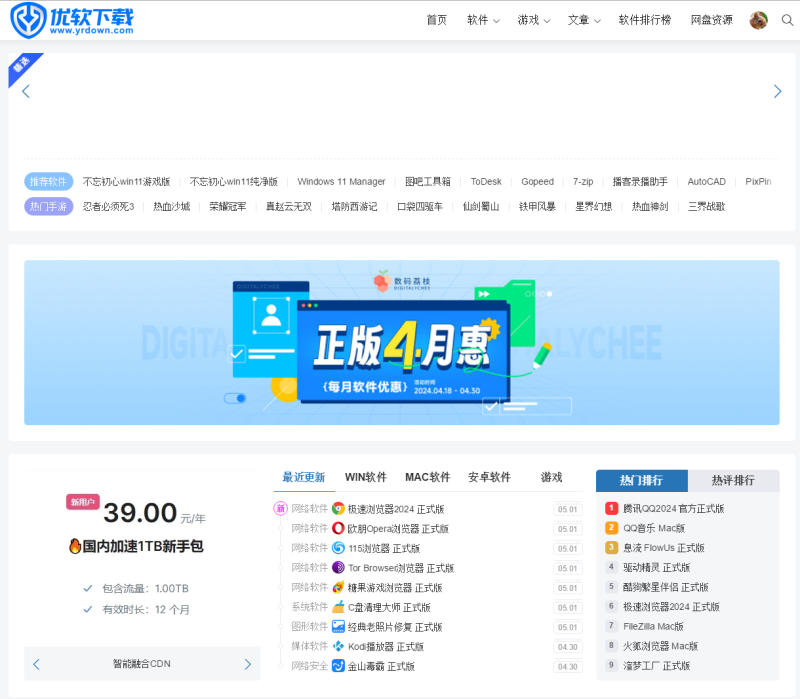Click 网络安全 category label for 金山毒霸
800x699 pixels.
[310, 666]
